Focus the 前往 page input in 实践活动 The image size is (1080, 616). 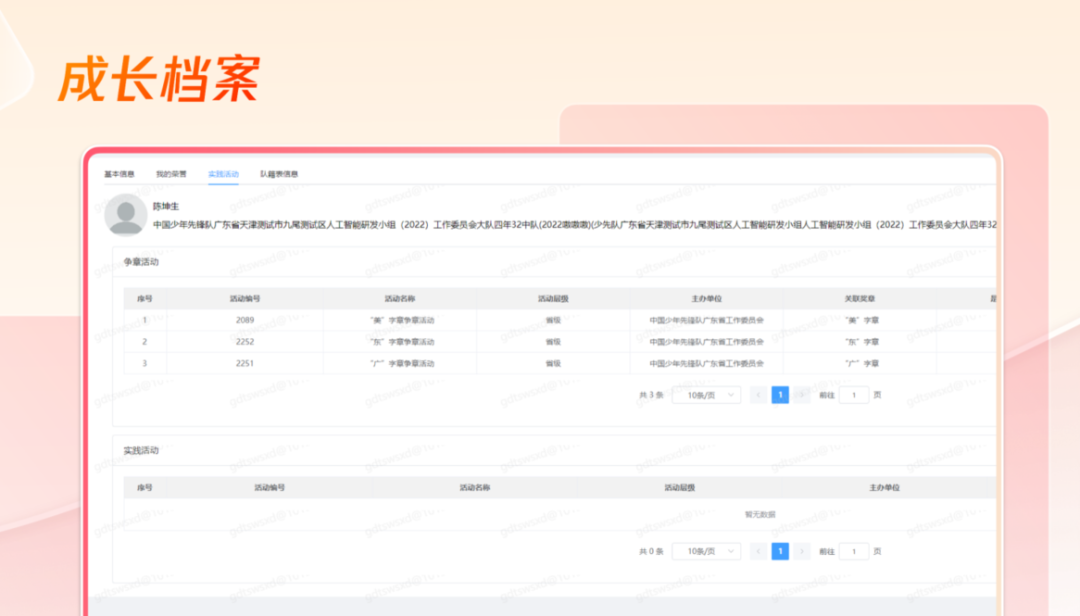click(x=854, y=551)
